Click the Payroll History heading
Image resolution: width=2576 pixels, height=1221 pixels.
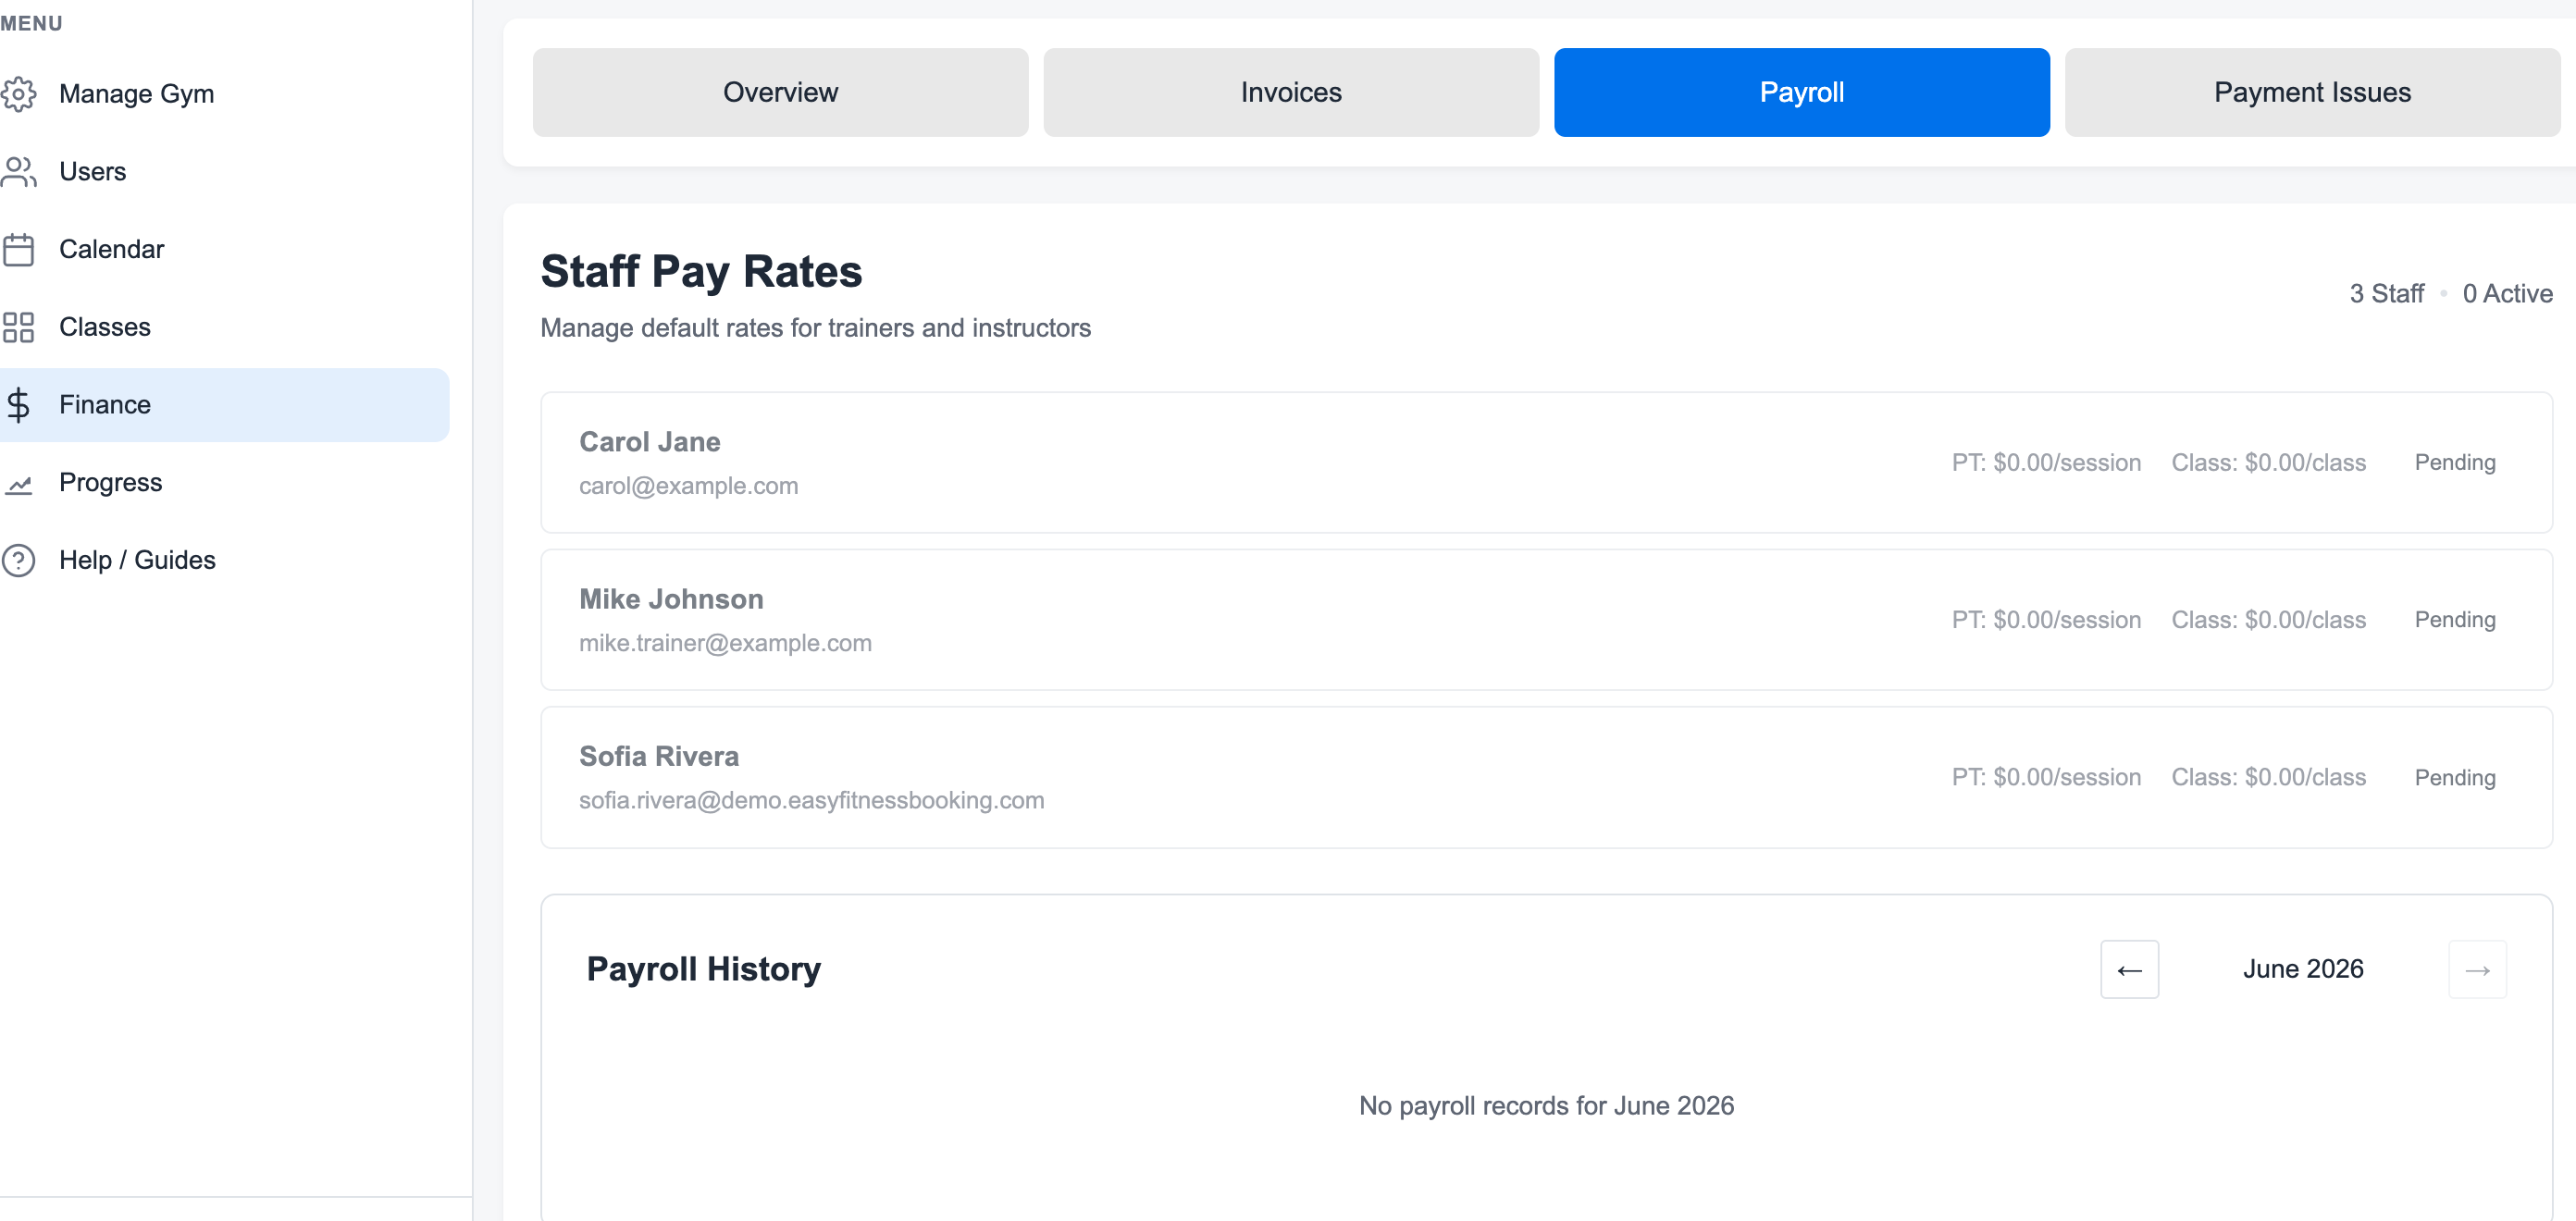703,969
